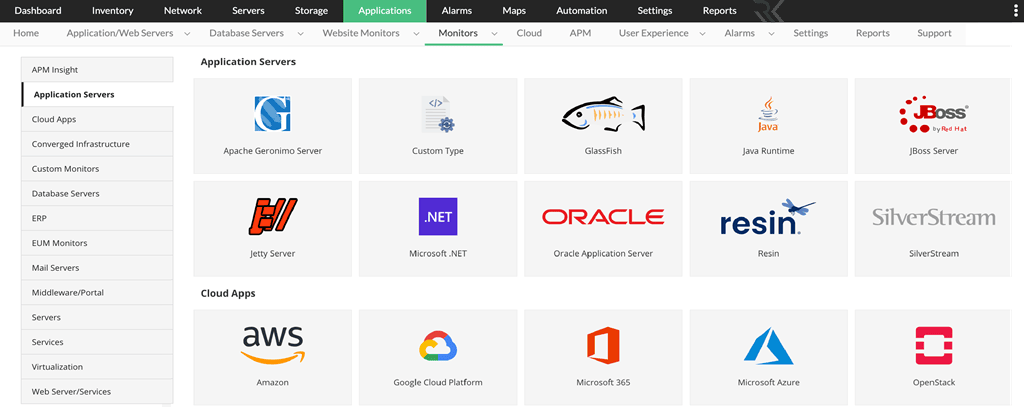Expand the Application/Web Servers dropdown arrow
Screen dimensions: 1024x410
(187, 34)
